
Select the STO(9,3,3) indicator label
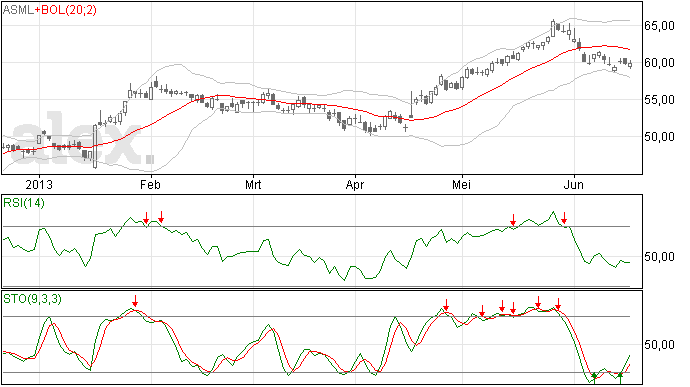click(x=33, y=299)
